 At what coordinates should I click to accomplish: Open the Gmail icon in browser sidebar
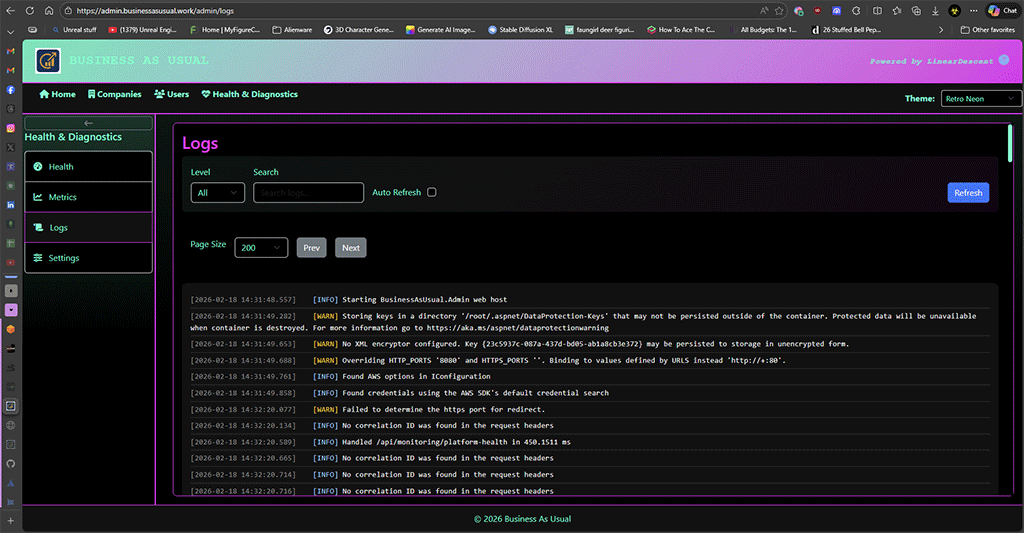coord(11,52)
